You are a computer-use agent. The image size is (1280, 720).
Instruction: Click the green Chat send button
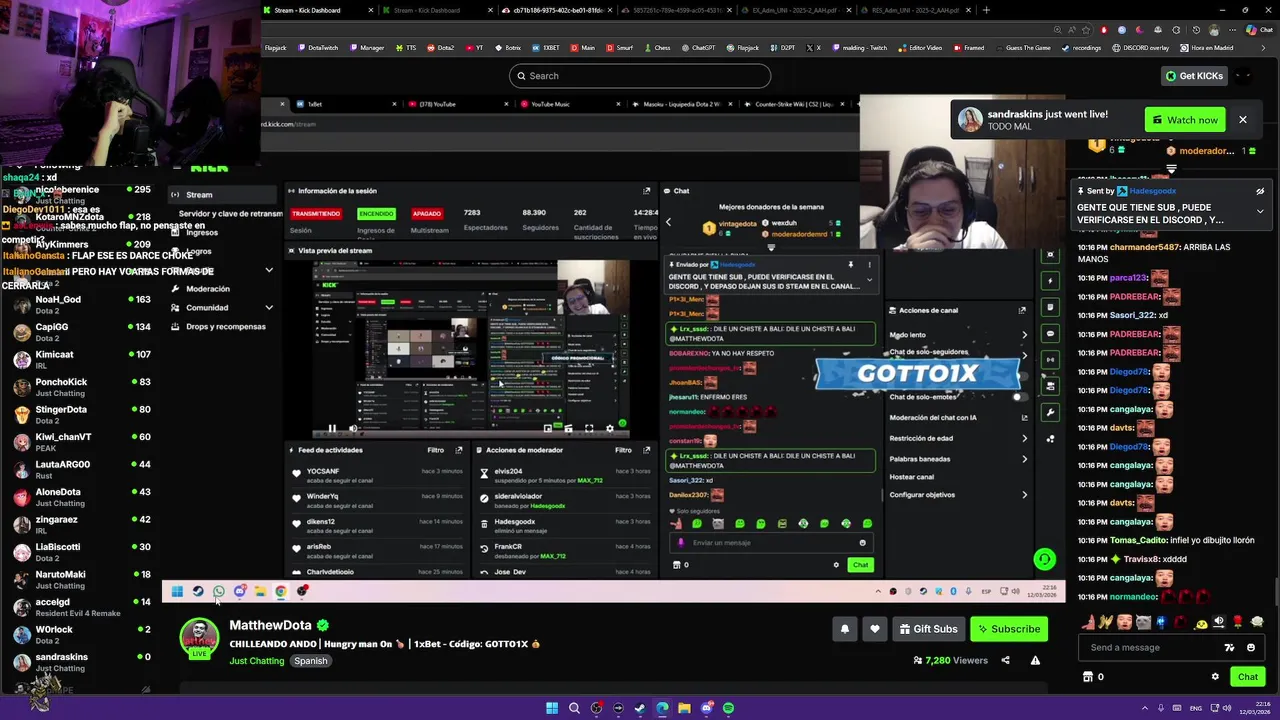tap(1247, 677)
